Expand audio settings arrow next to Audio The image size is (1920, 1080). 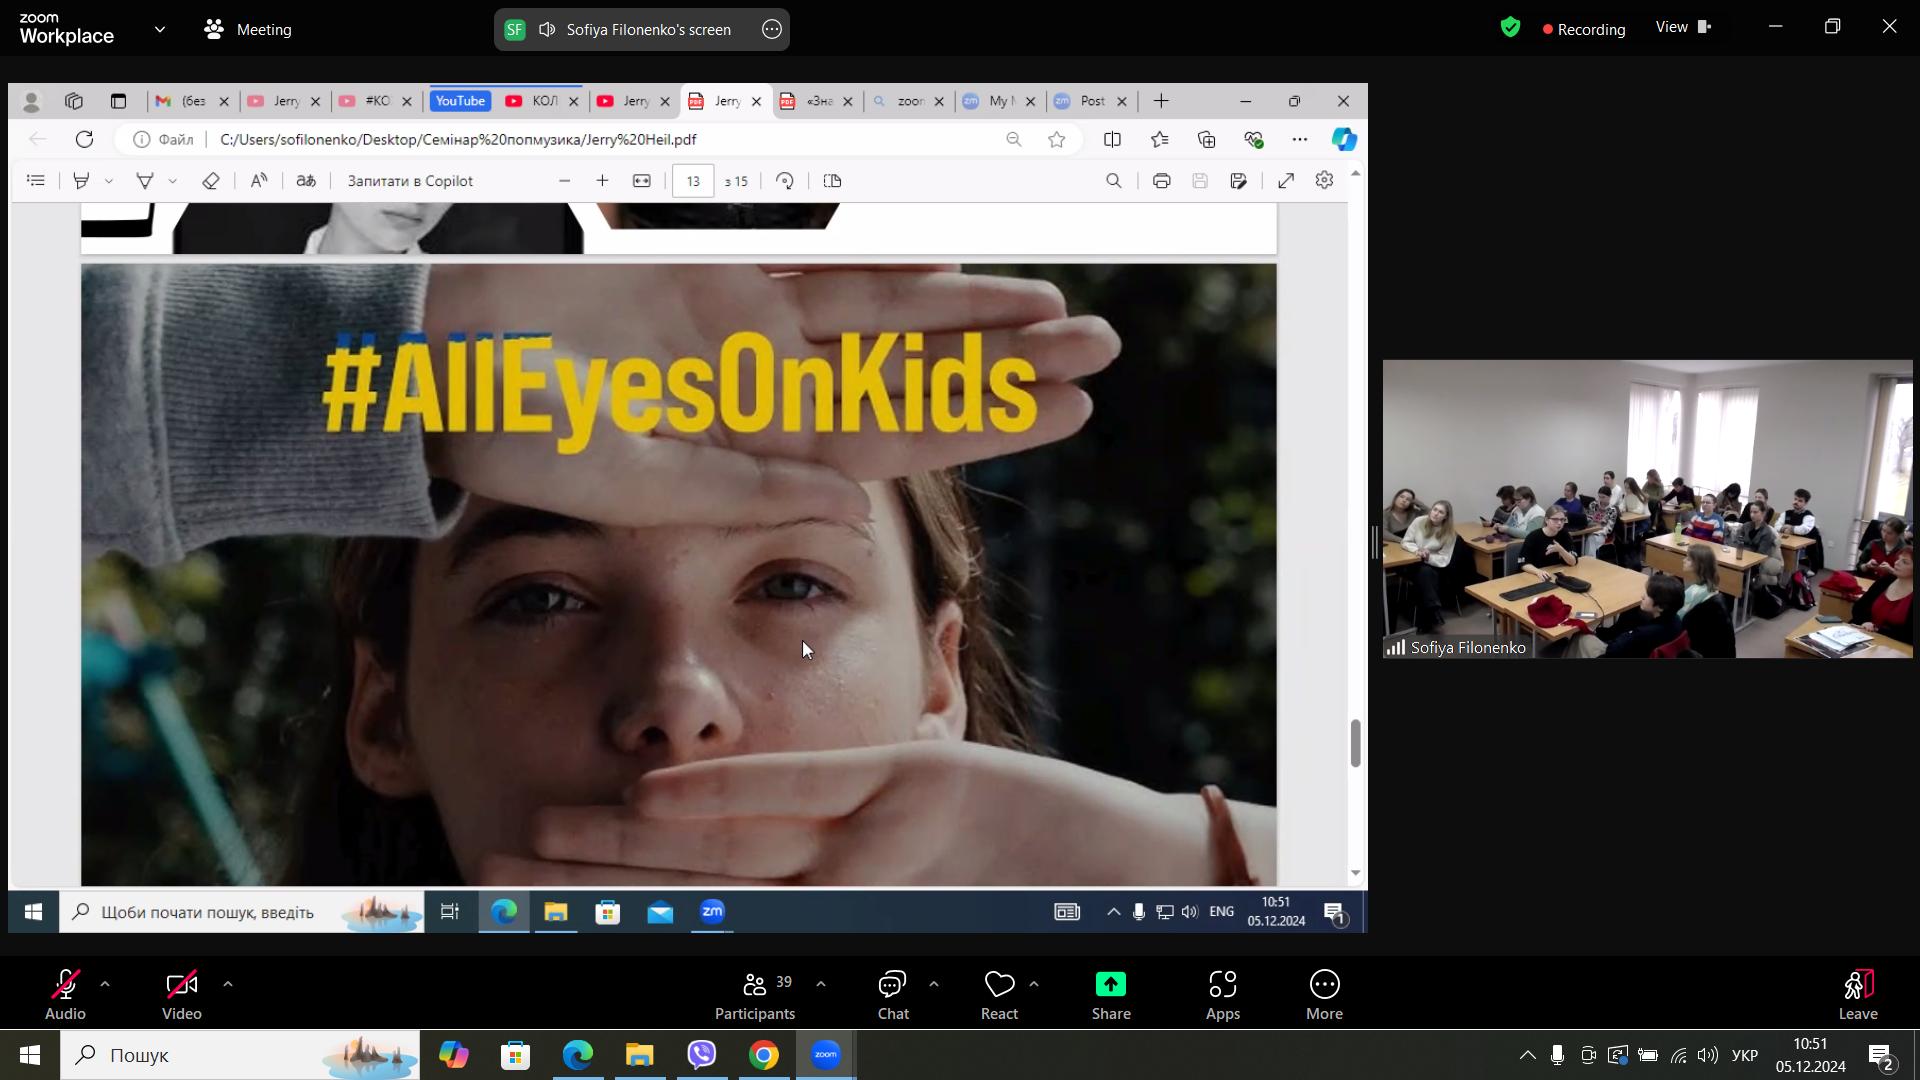tap(105, 984)
